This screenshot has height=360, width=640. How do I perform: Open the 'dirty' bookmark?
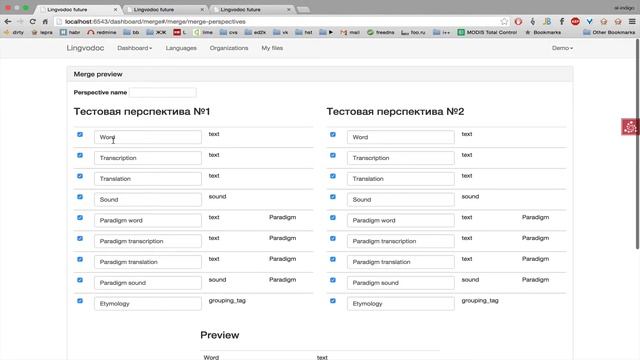[x=14, y=32]
